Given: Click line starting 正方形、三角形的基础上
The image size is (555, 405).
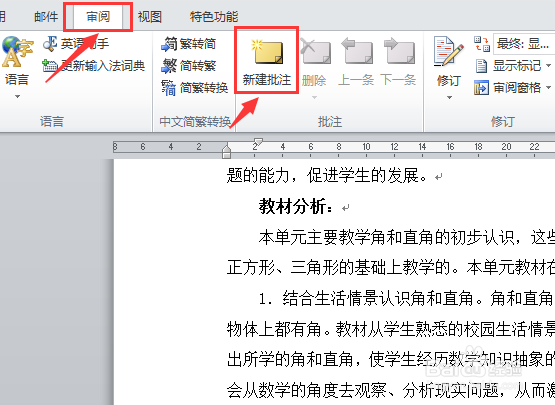Looking at the screenshot, I should click(391, 267).
